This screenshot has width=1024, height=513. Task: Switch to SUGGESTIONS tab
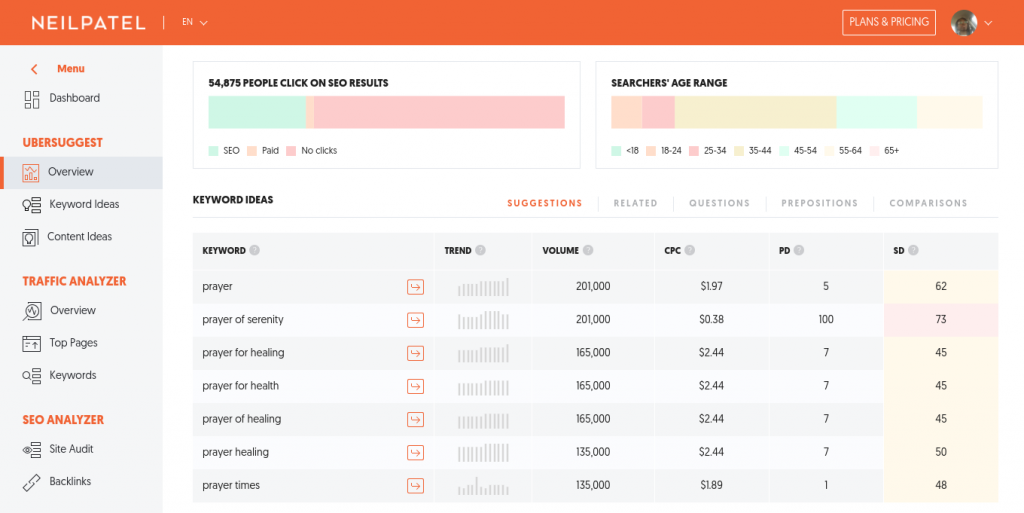(545, 203)
